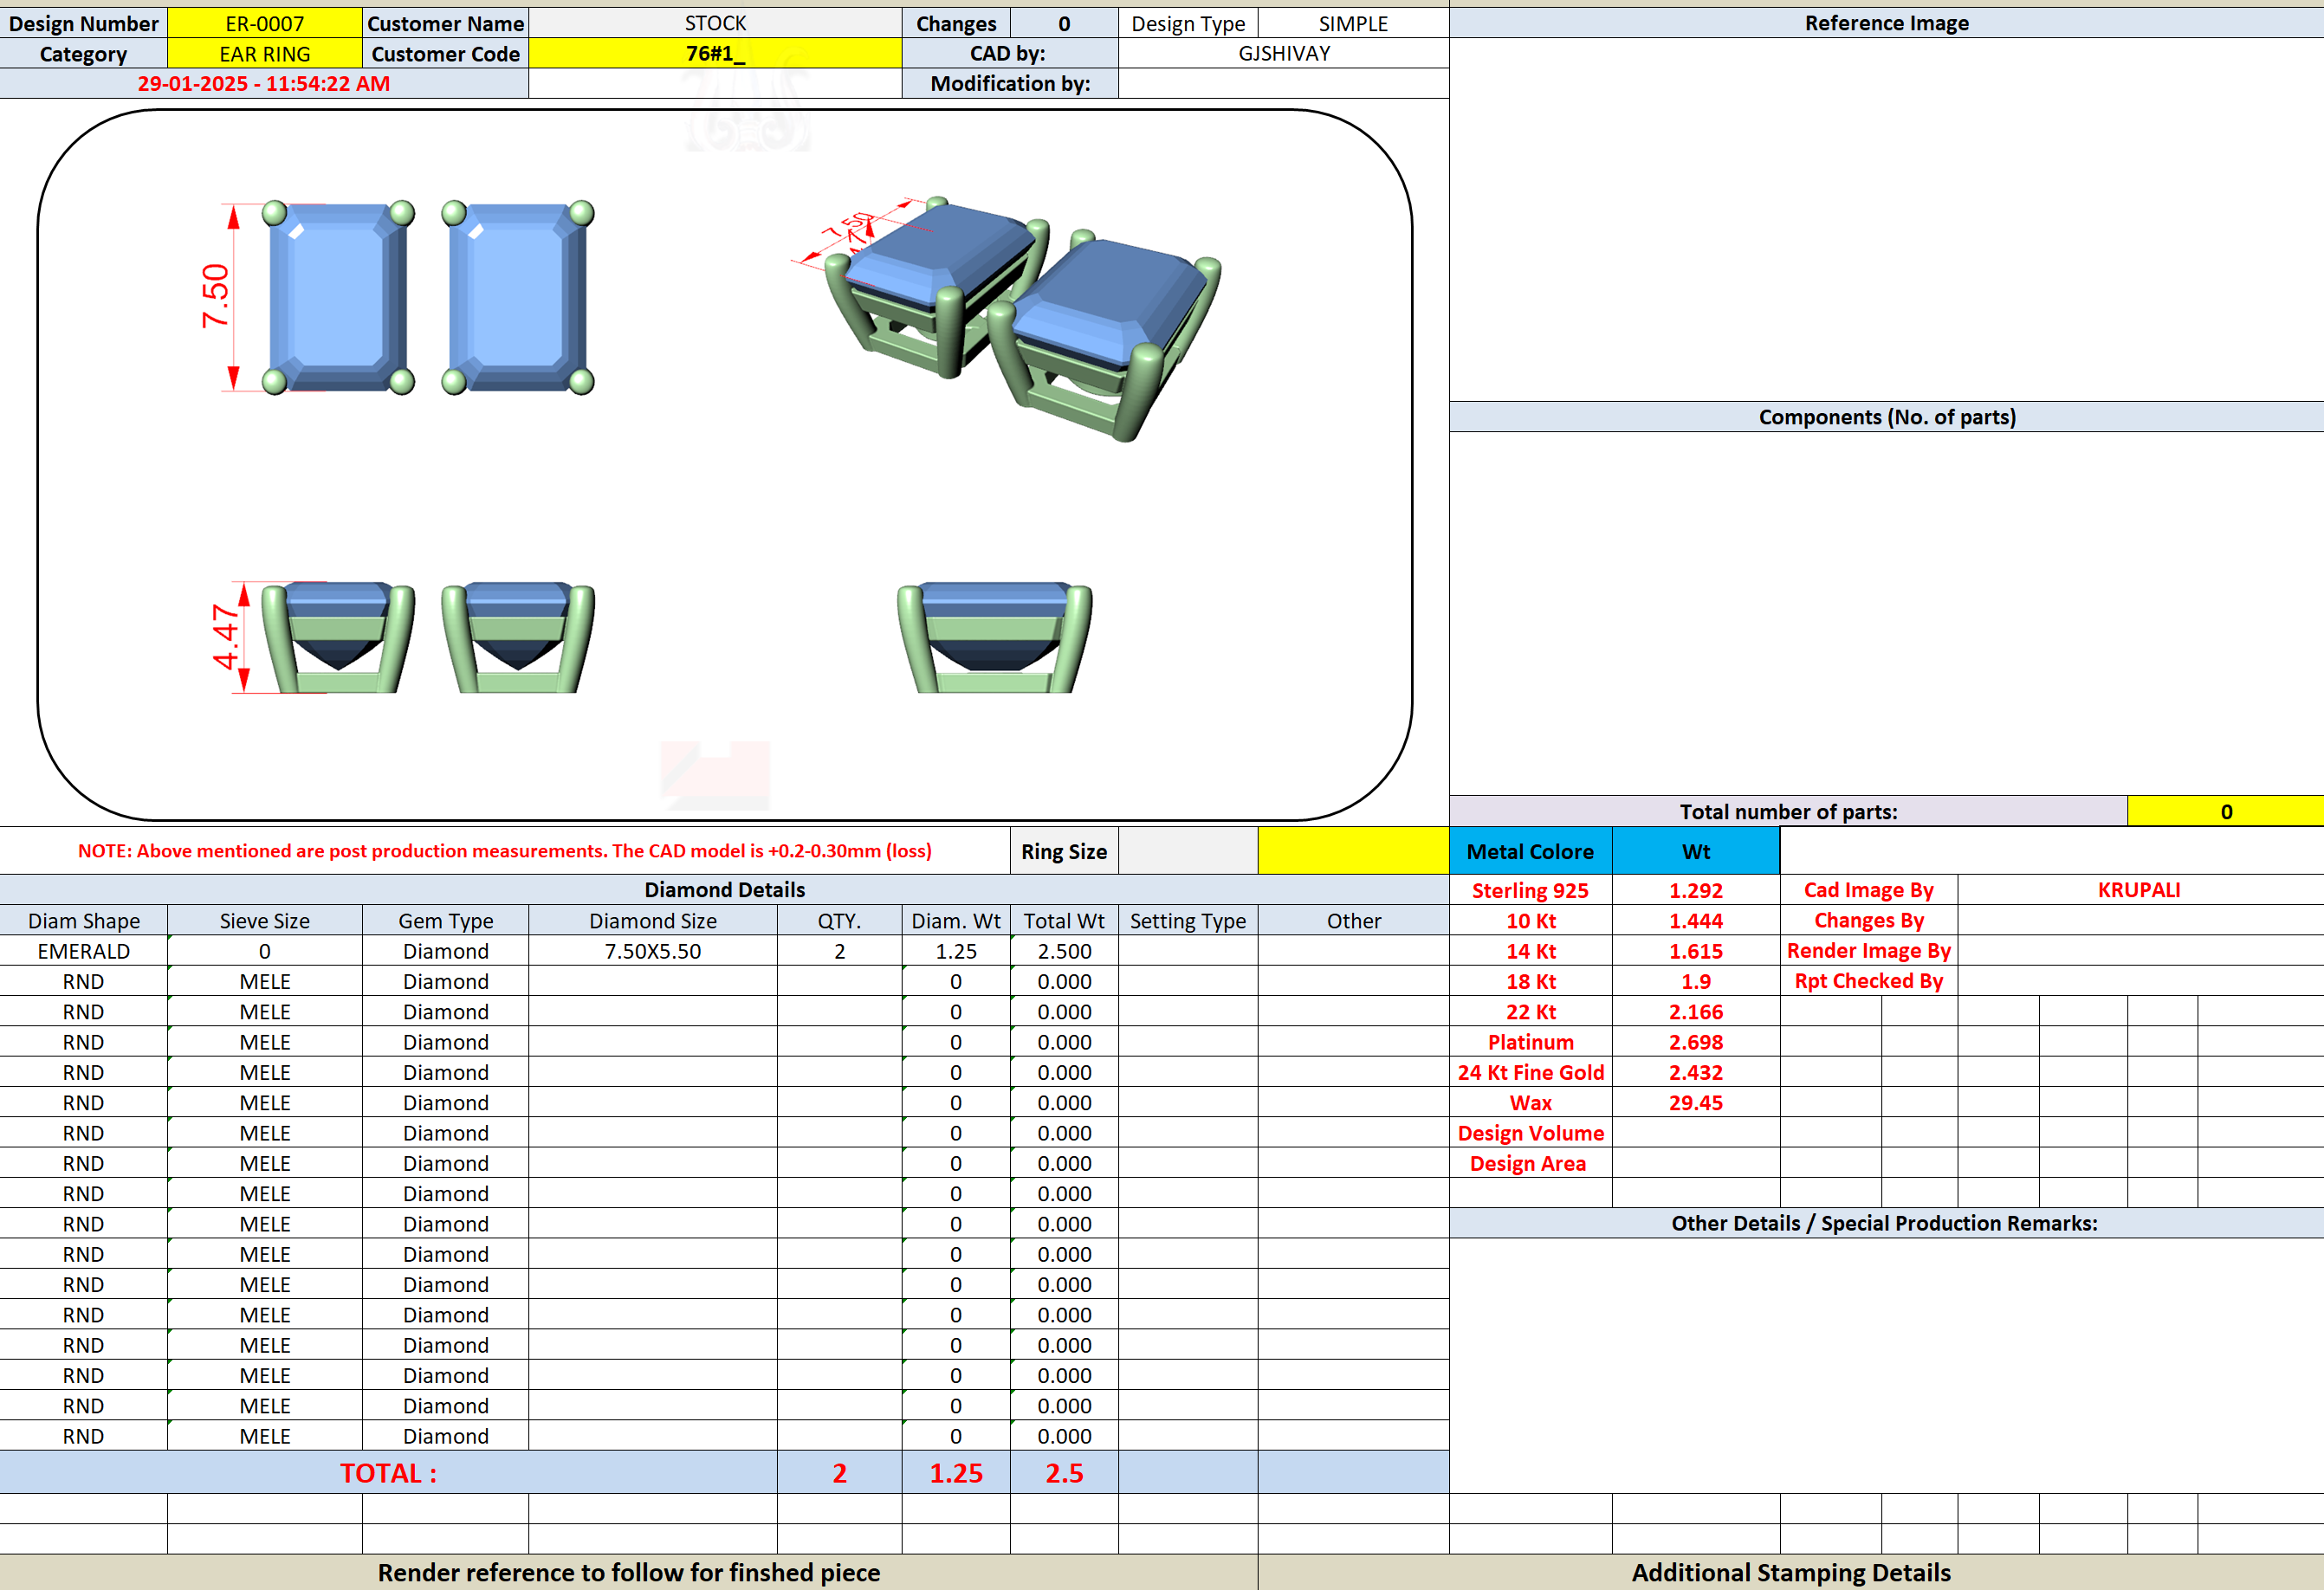
Task: Click the Wax weight value 29.45
Action: [1696, 1102]
